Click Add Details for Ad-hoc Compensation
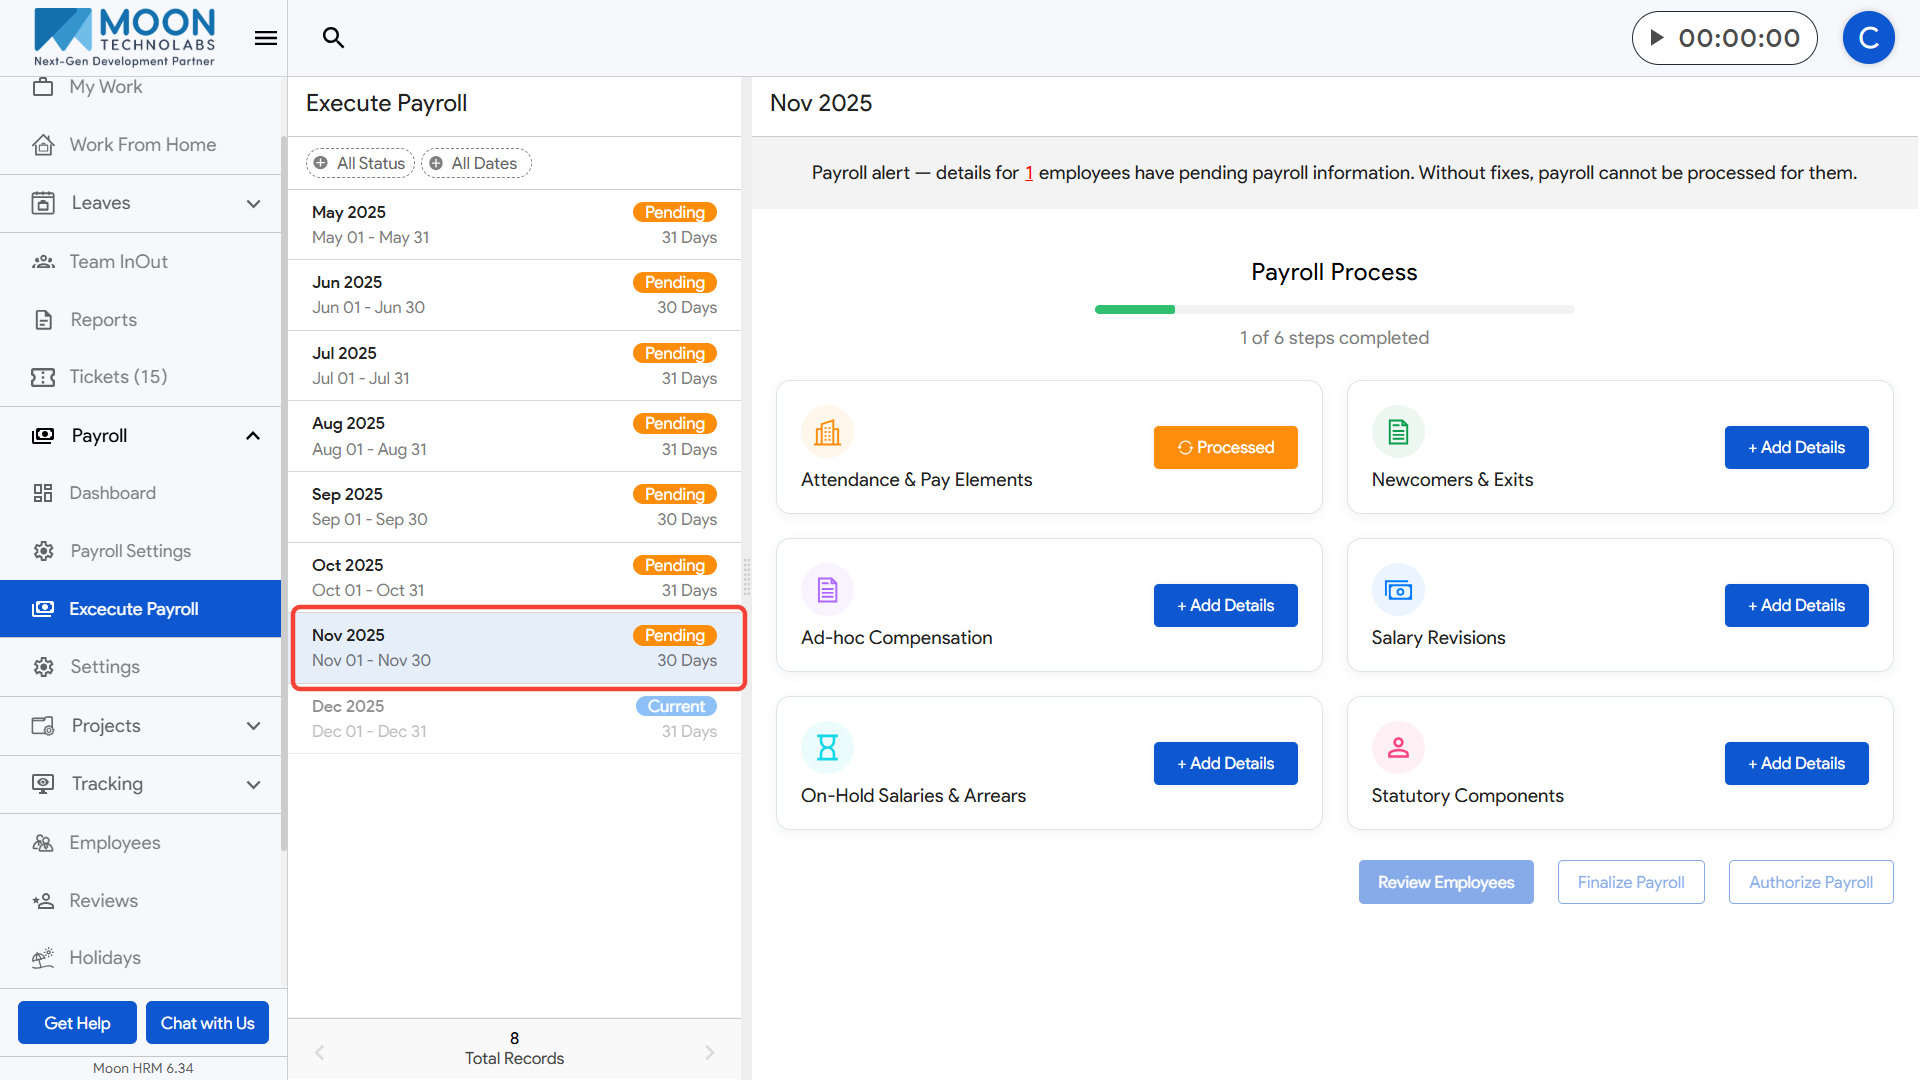Viewport: 1920px width, 1080px height. pyautogui.click(x=1225, y=606)
